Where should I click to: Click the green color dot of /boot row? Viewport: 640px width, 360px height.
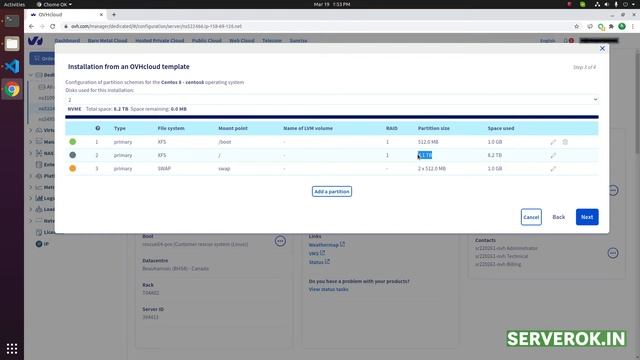tap(73, 142)
